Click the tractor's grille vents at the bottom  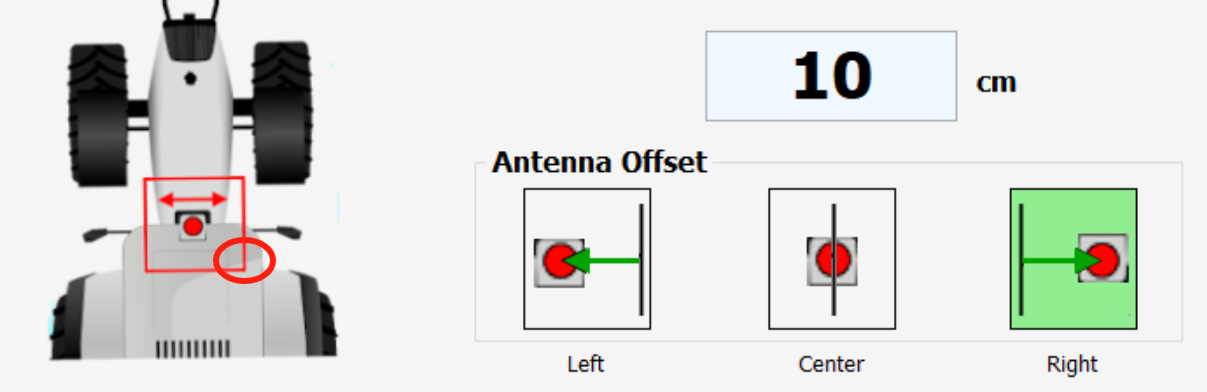point(193,349)
